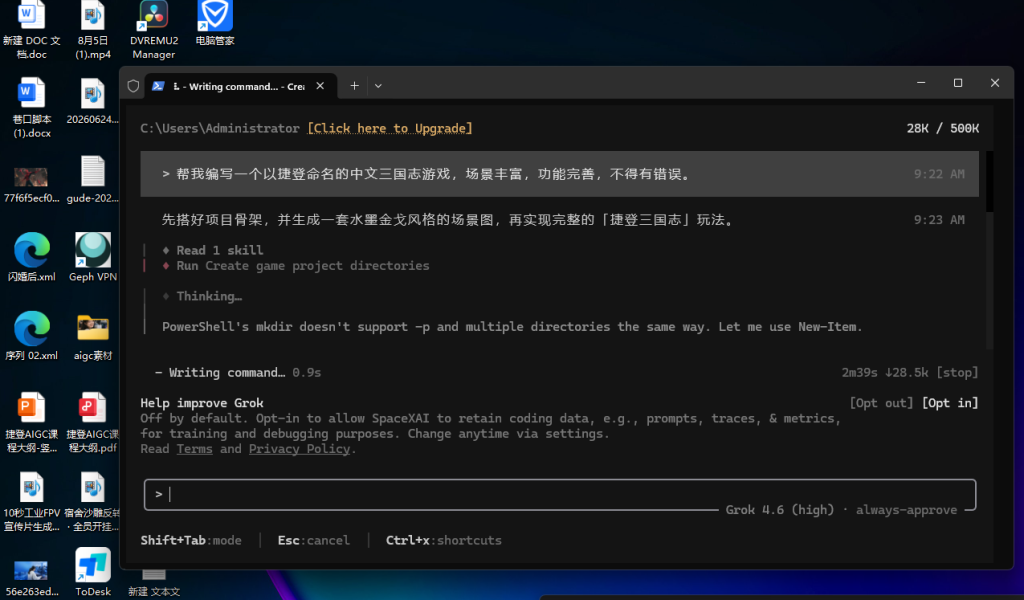Viewport: 1024px width, 600px height.
Task: Add a new terminal tab
Action: click(x=355, y=86)
